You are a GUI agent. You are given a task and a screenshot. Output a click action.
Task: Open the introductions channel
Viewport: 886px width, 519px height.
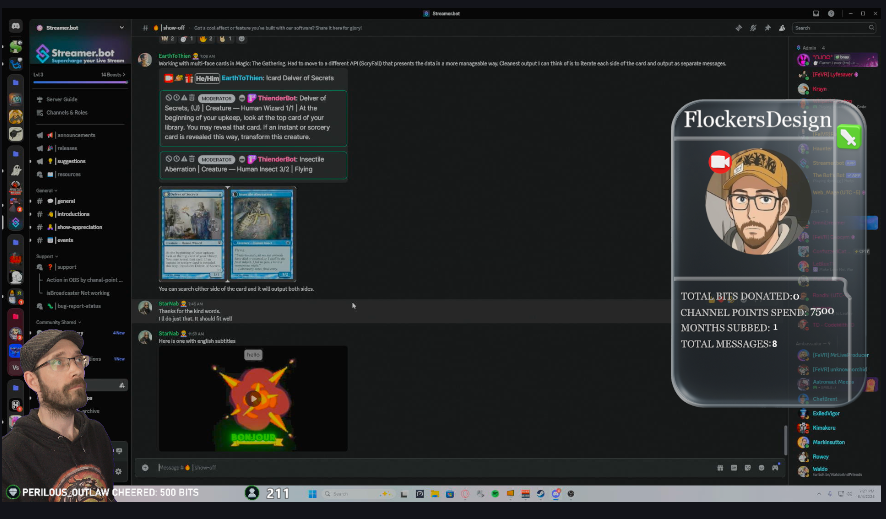(x=73, y=214)
